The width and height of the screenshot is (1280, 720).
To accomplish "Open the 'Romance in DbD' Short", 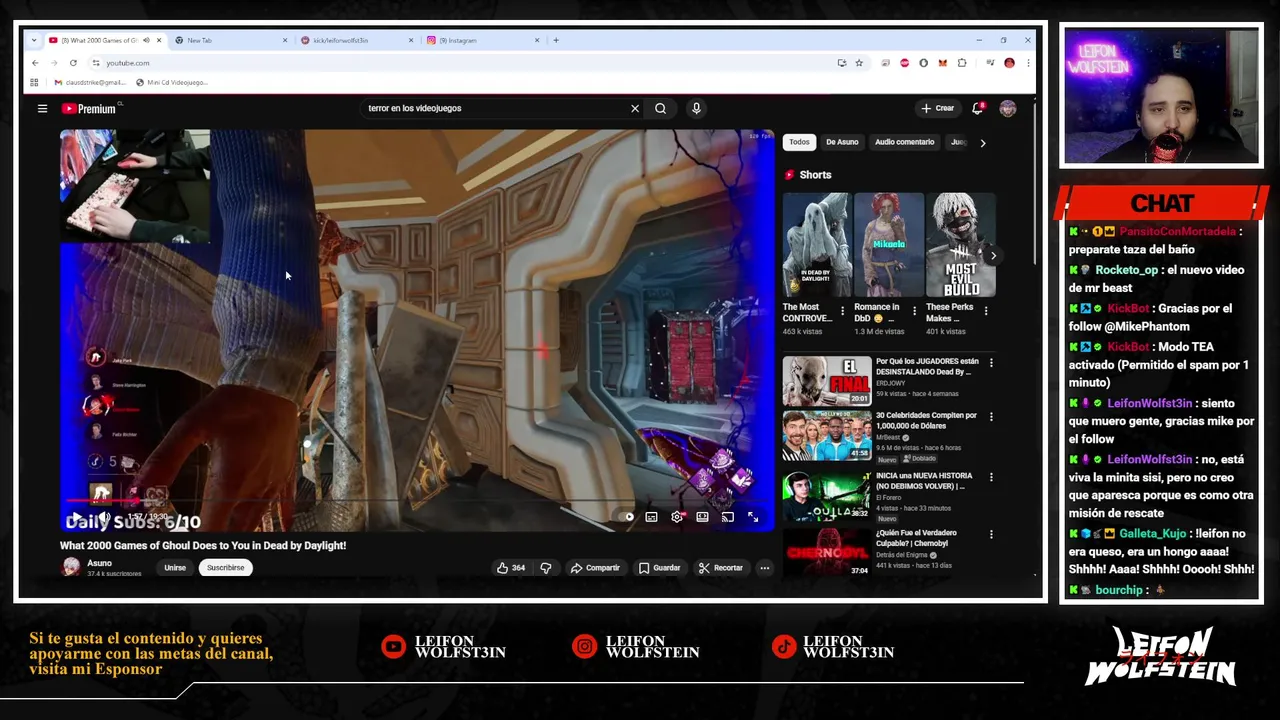I will (x=888, y=245).
